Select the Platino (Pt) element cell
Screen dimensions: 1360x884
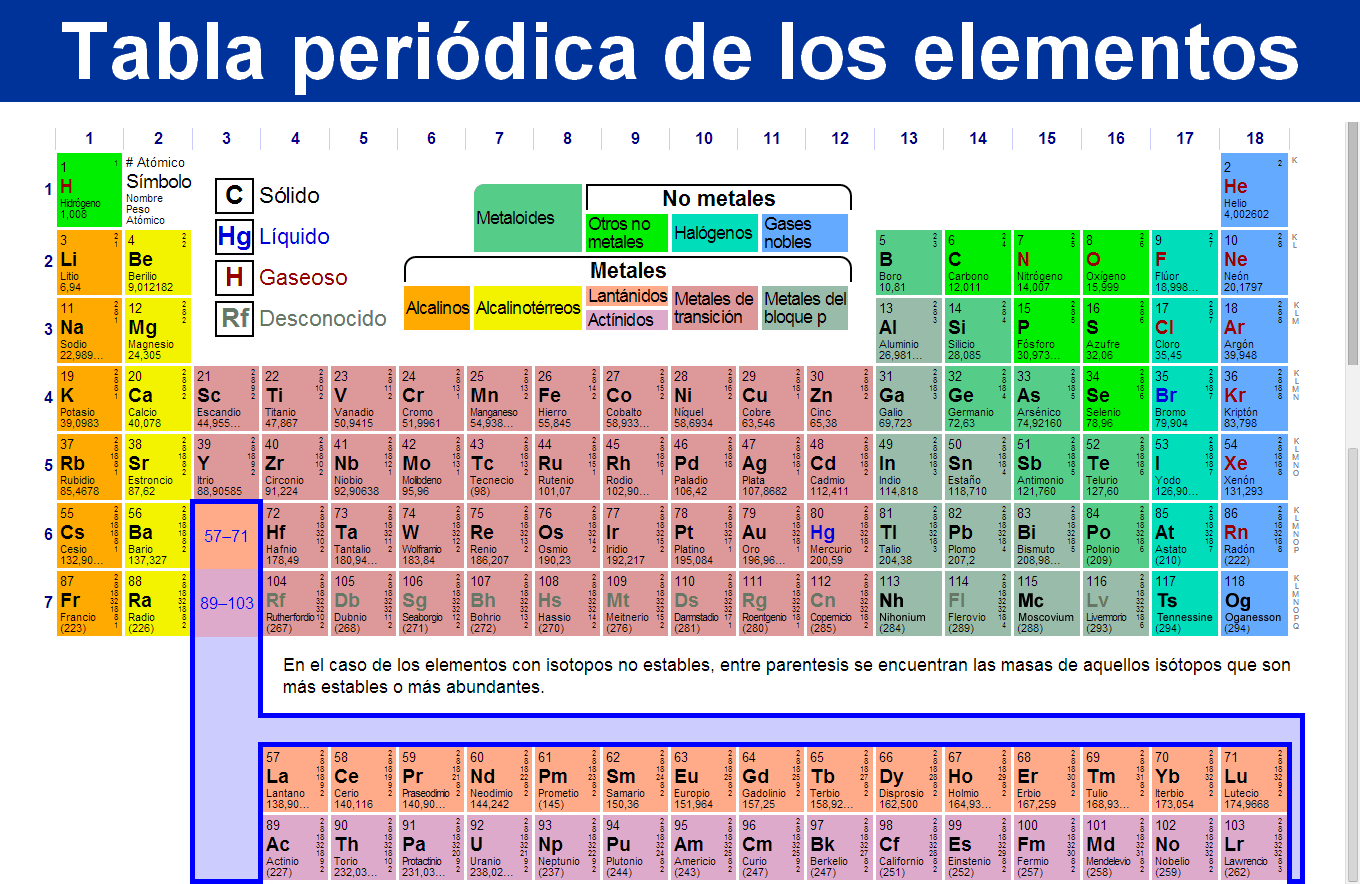[x=703, y=534]
